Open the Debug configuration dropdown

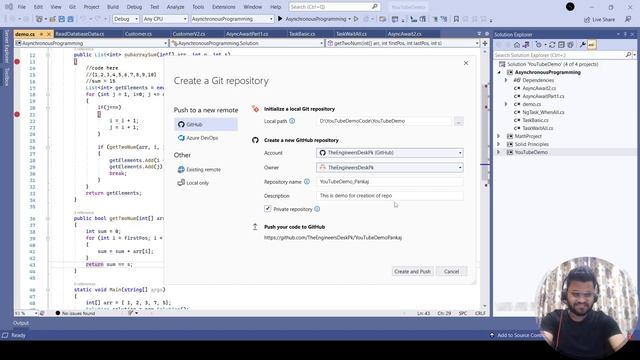(x=126, y=19)
